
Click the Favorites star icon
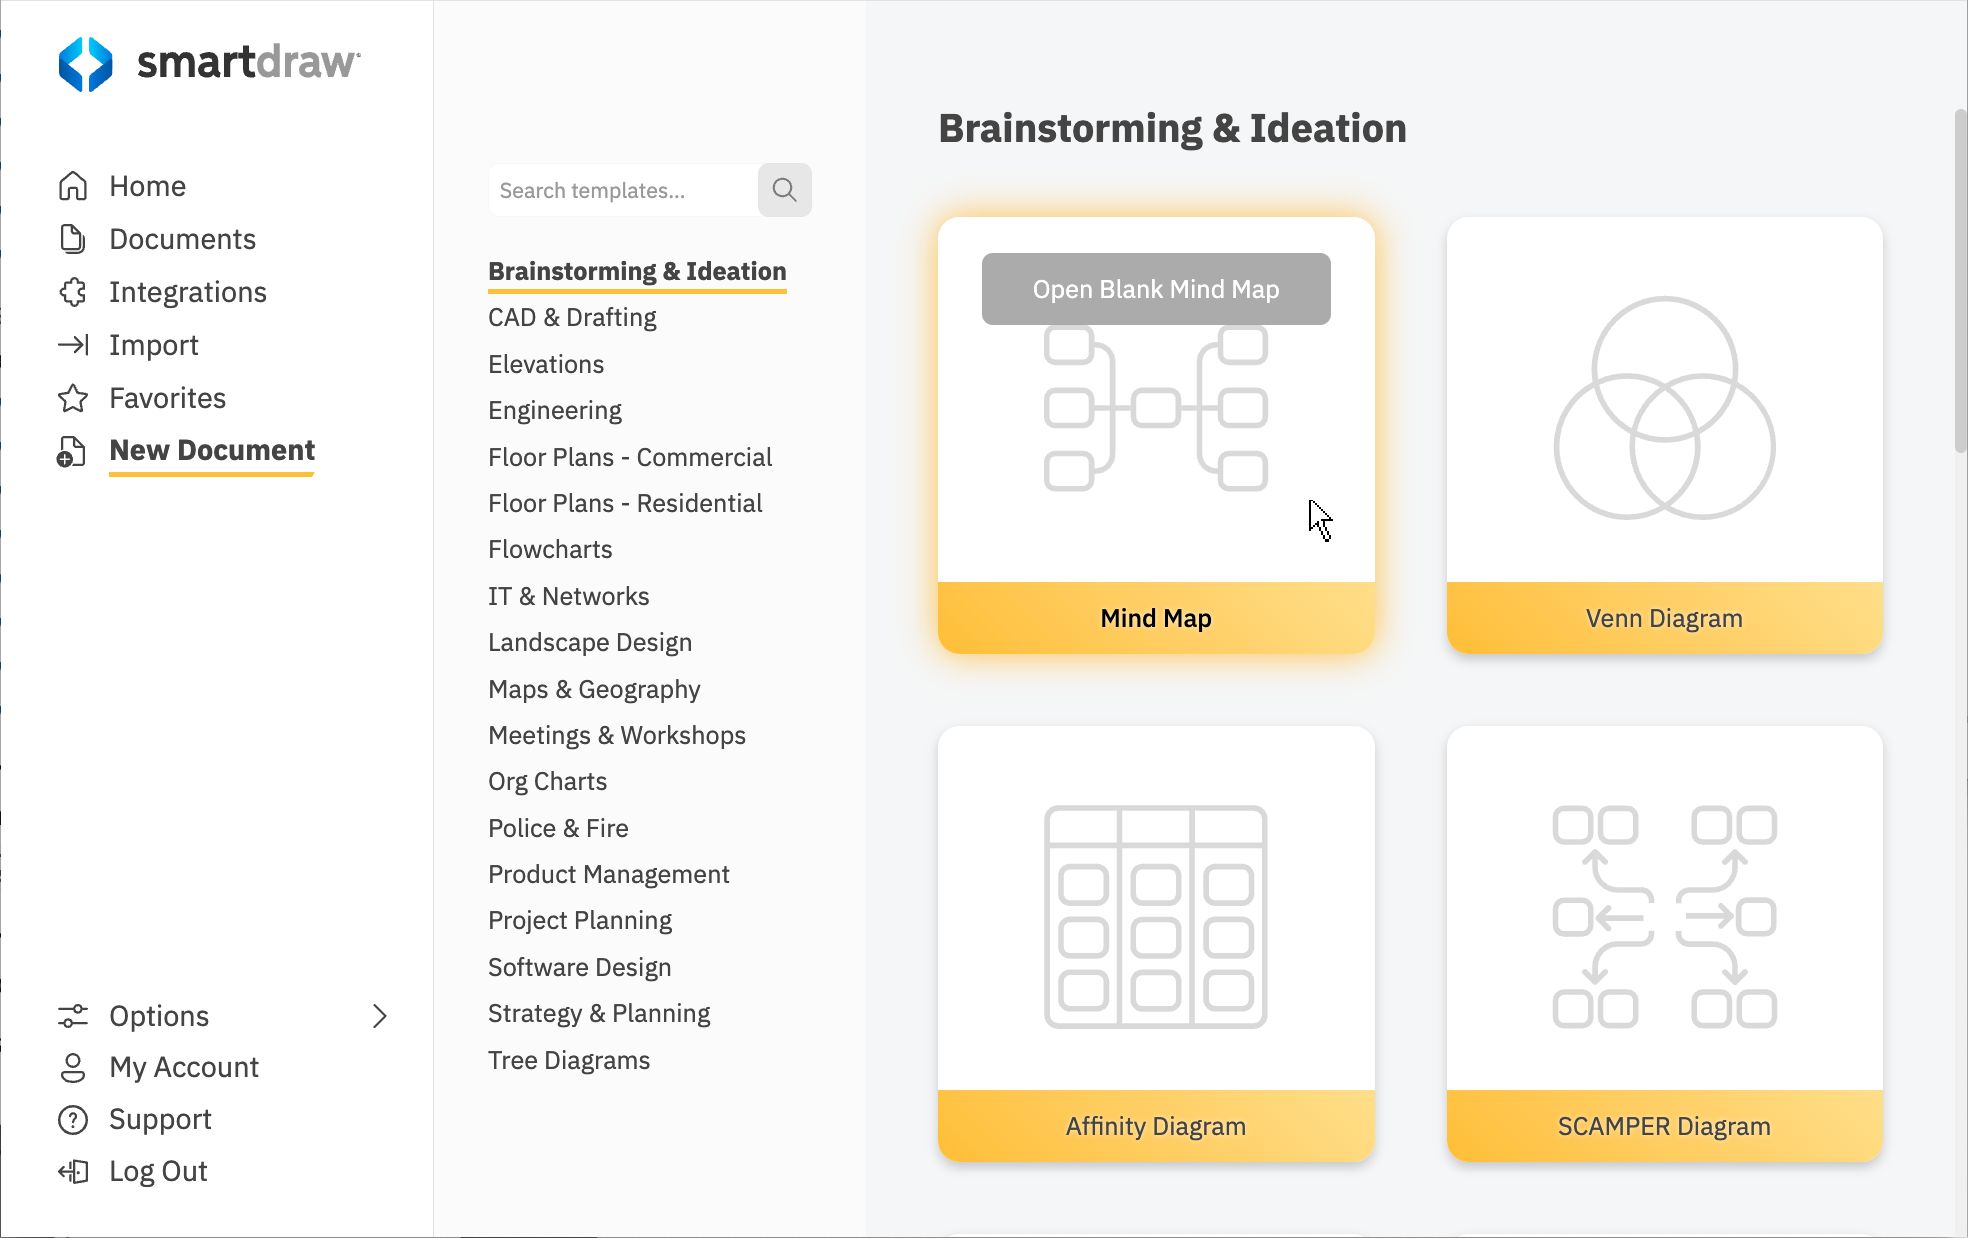tap(71, 397)
